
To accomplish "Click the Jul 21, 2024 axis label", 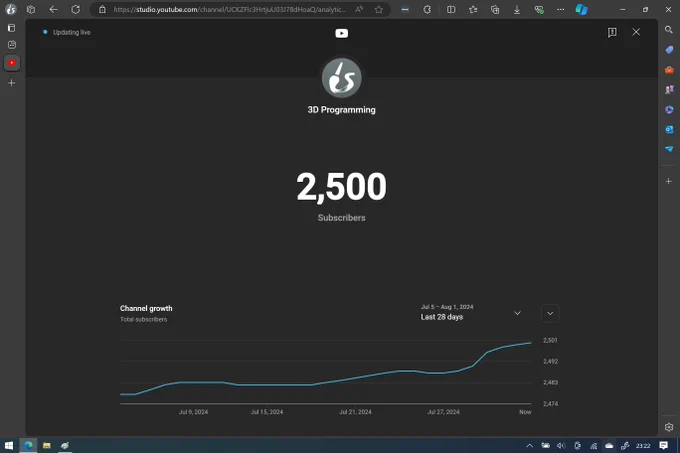I will click(x=355, y=412).
